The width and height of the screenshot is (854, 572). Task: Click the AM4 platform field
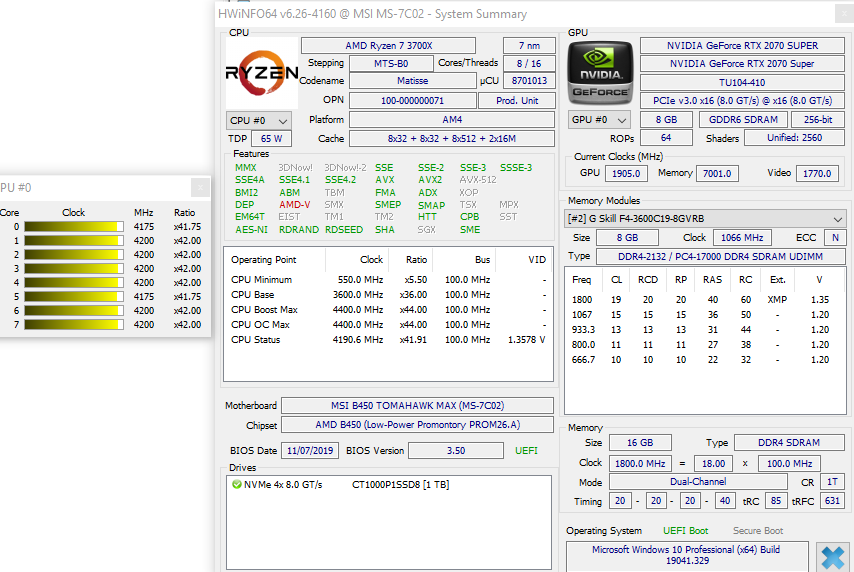[452, 119]
